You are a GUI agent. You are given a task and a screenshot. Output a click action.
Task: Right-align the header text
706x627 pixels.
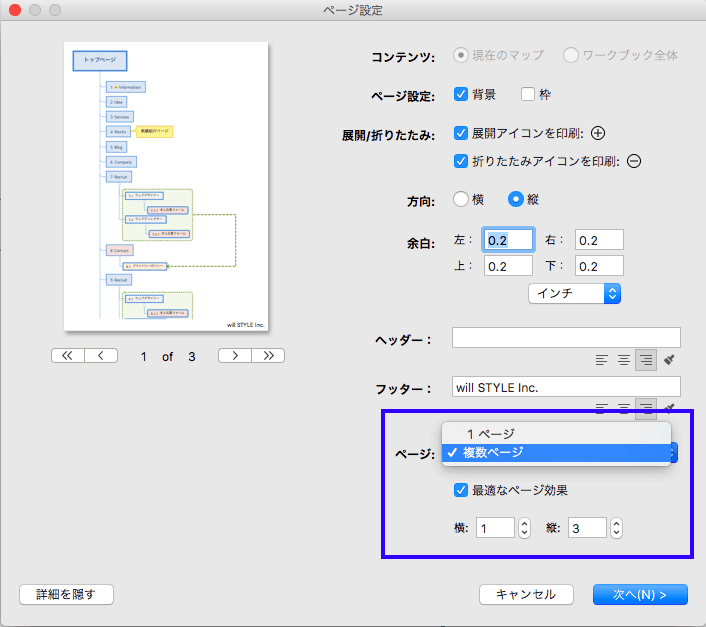646,360
